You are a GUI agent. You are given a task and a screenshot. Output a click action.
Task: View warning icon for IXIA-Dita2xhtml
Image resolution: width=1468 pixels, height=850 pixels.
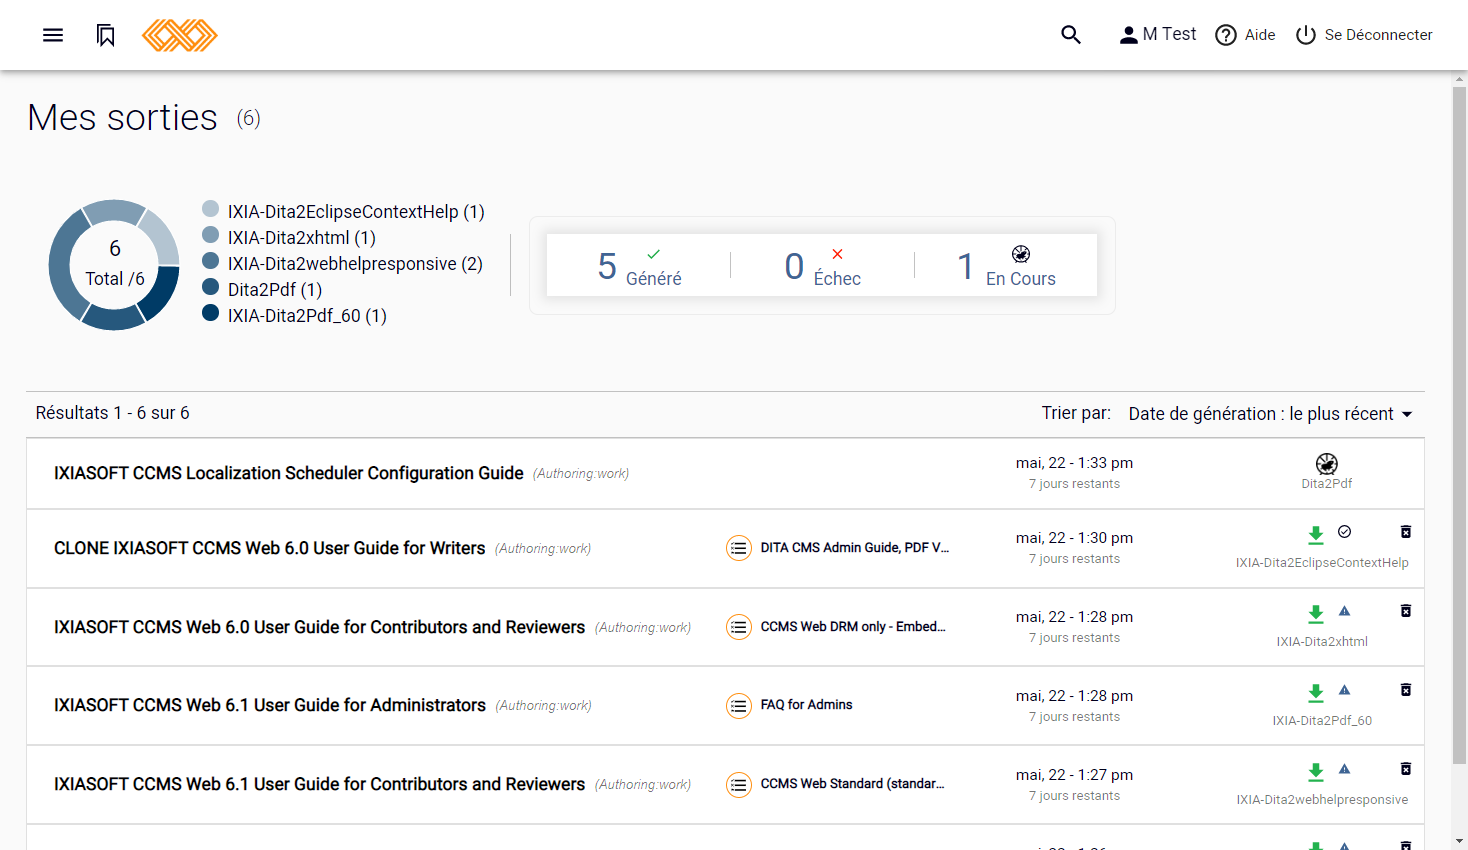1345,611
